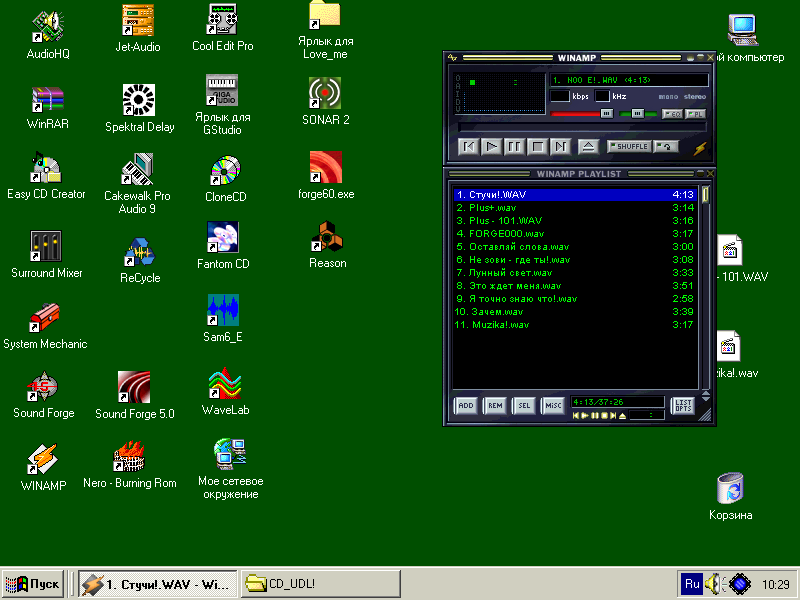This screenshot has height=600, width=800.
Task: Open the Пуск start button
Action: [x=33, y=583]
